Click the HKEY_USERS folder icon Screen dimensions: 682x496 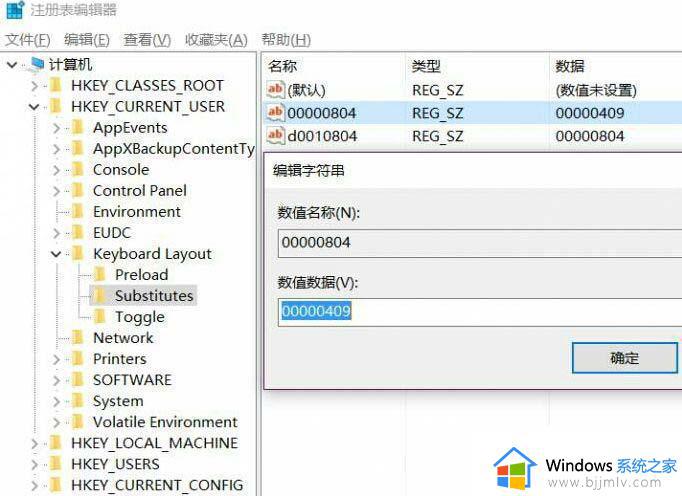click(56, 464)
